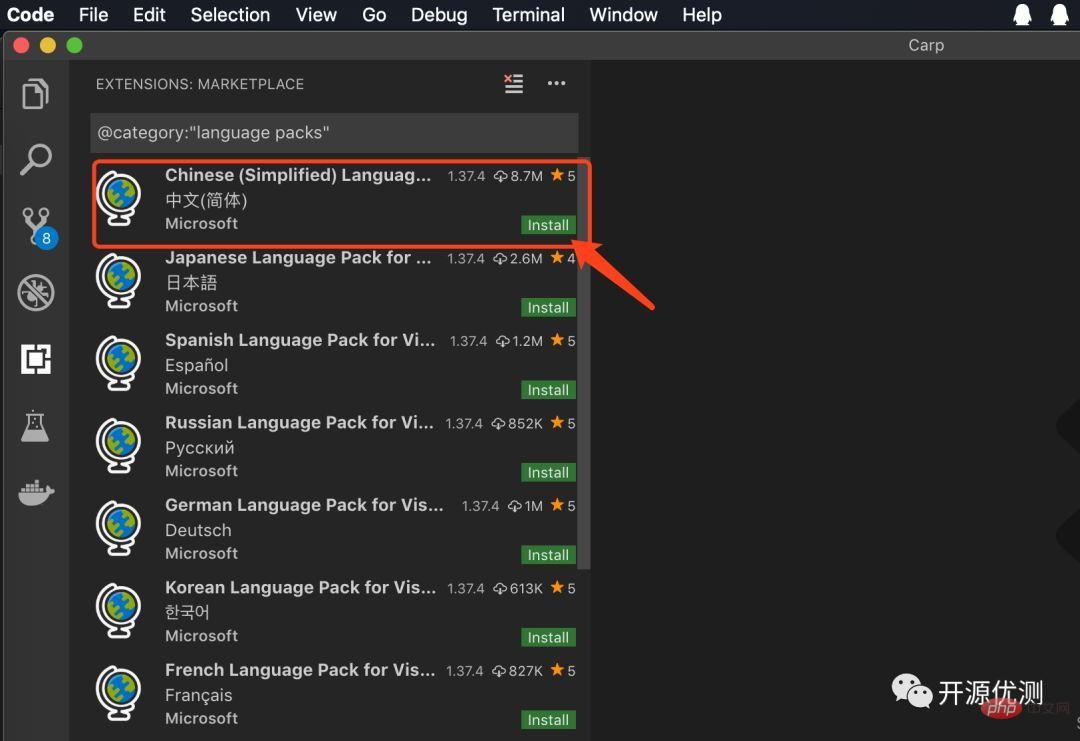Select French Language Pack title
Image resolution: width=1080 pixels, height=741 pixels.
(300, 670)
